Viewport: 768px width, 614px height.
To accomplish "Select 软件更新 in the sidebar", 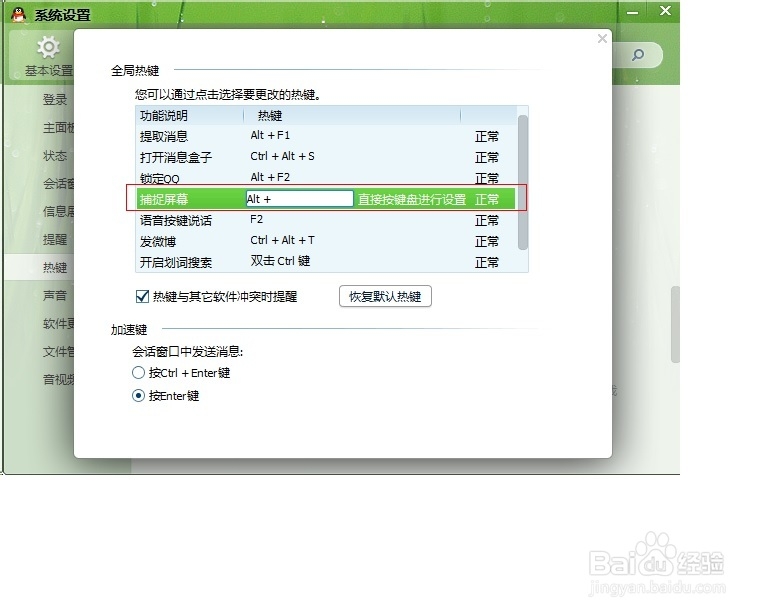I will click(x=58, y=324).
